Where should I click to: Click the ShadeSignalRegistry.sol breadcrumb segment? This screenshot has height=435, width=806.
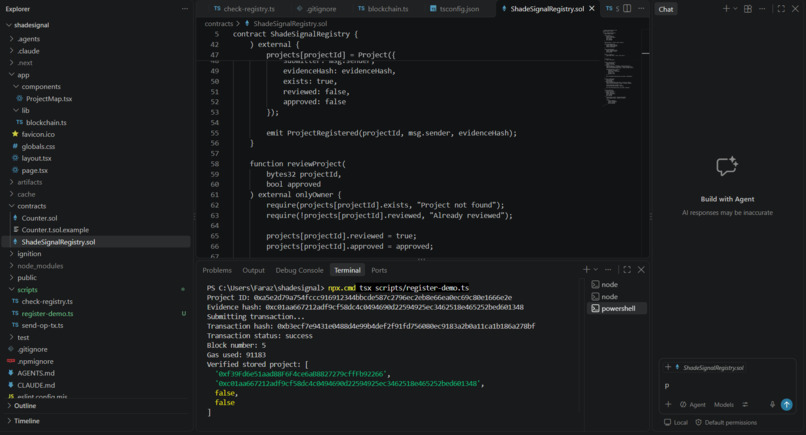tap(290, 24)
